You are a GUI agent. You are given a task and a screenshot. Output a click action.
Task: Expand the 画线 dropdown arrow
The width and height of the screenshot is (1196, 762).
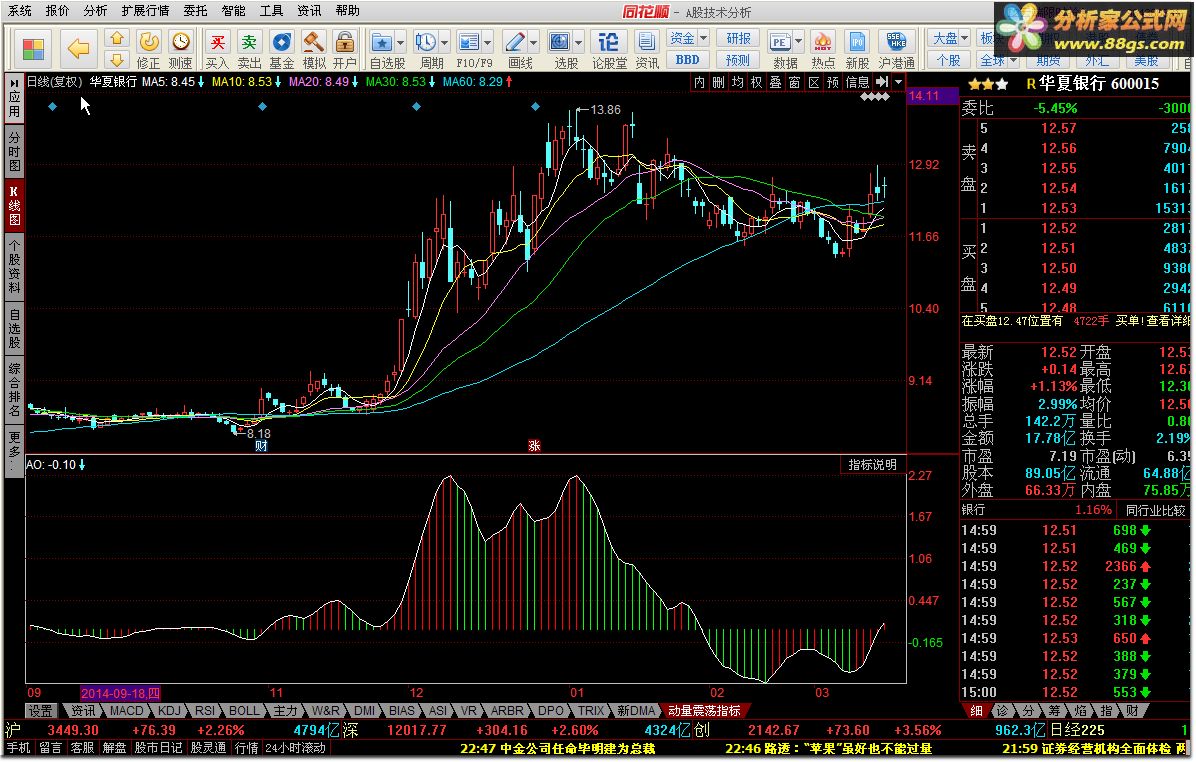[533, 42]
